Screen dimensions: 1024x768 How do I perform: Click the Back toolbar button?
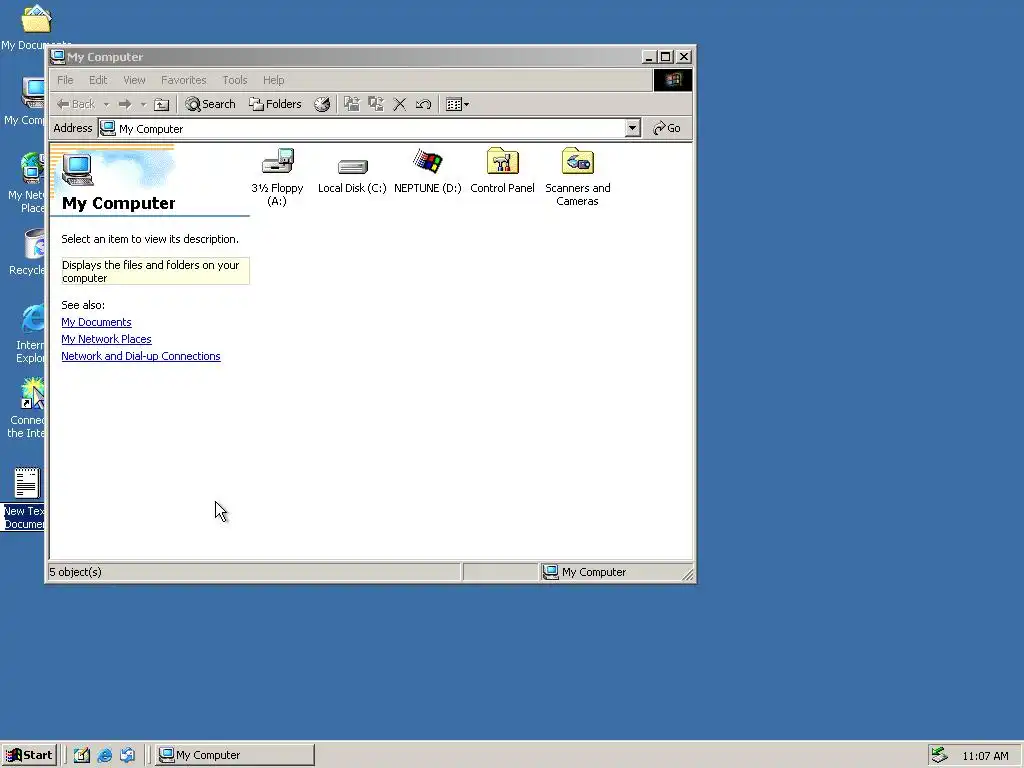76,104
